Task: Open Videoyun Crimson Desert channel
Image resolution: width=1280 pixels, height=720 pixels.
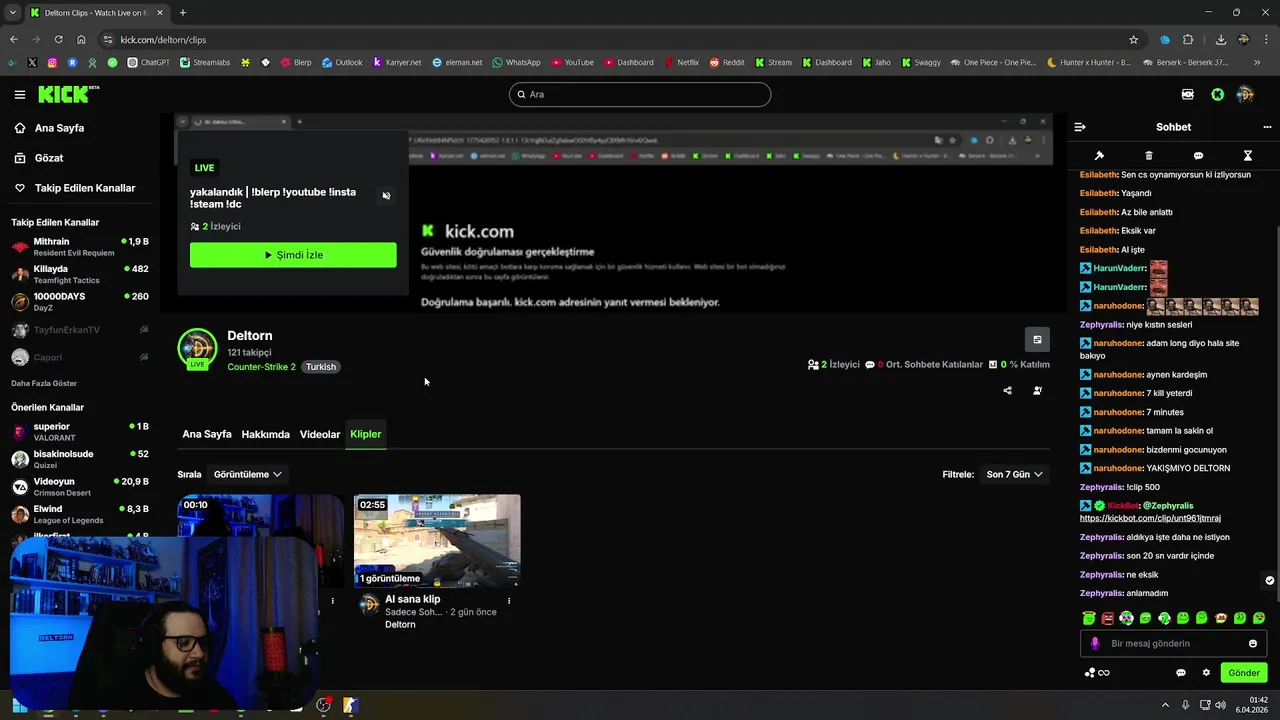Action: coord(80,486)
